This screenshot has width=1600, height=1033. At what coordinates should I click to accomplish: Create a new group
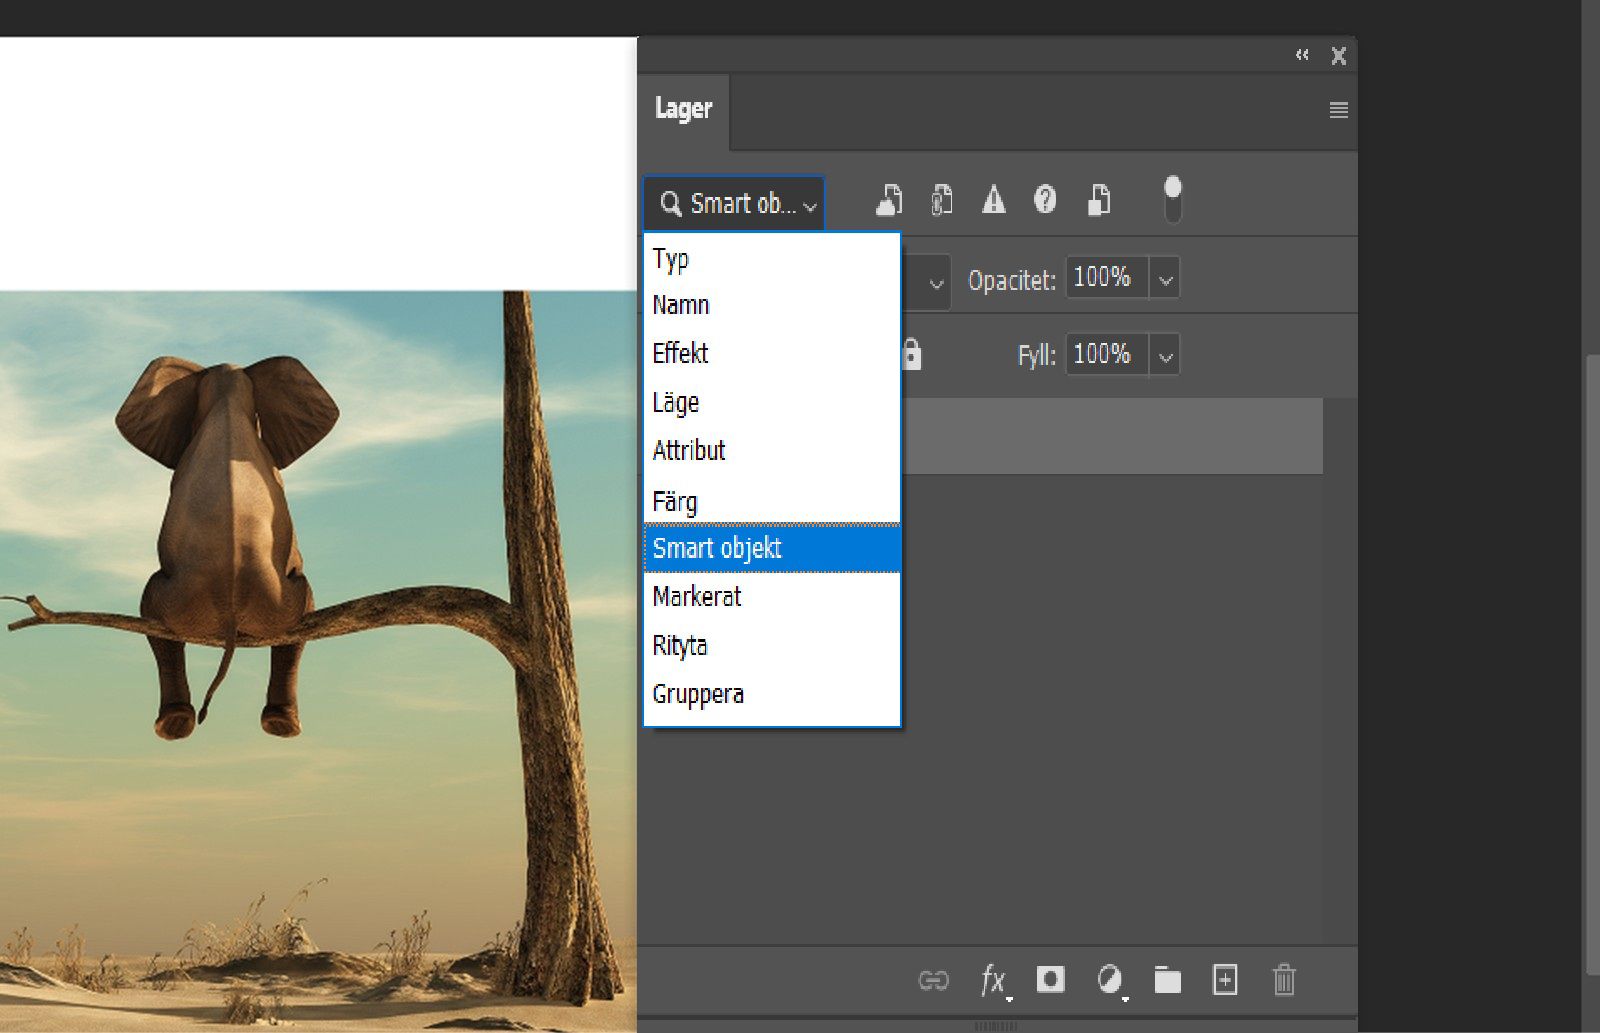click(1167, 981)
